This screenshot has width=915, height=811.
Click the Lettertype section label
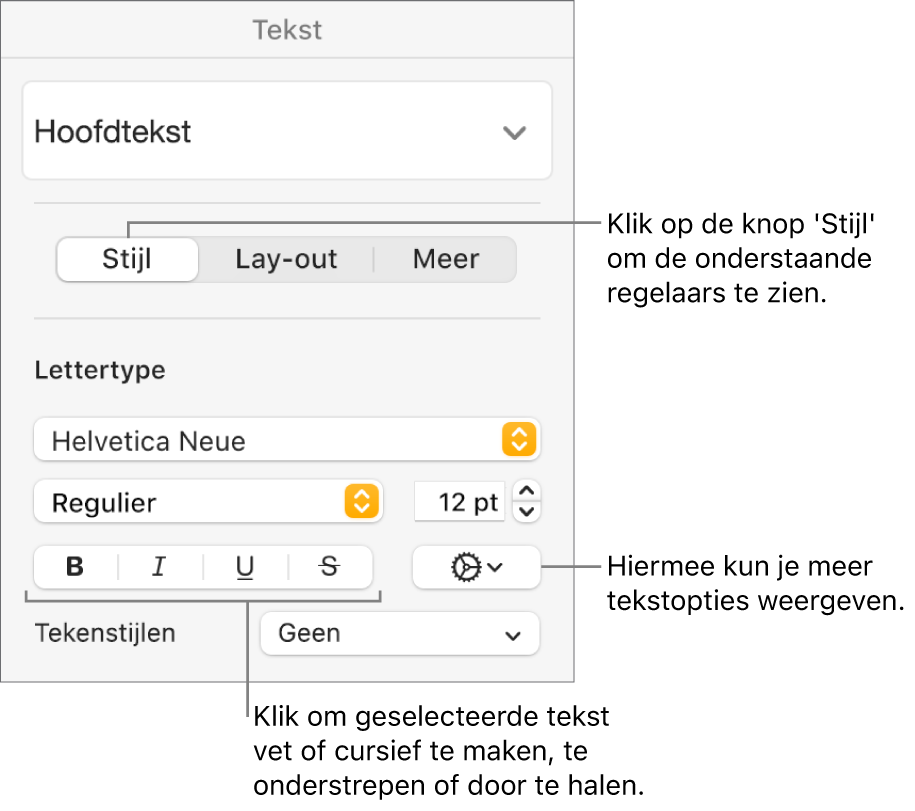(100, 370)
